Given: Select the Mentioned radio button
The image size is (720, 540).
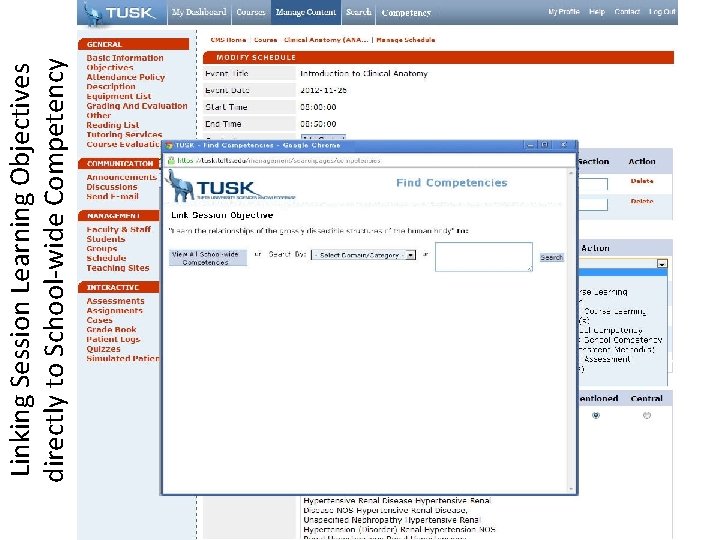Looking at the screenshot, I should 596,416.
